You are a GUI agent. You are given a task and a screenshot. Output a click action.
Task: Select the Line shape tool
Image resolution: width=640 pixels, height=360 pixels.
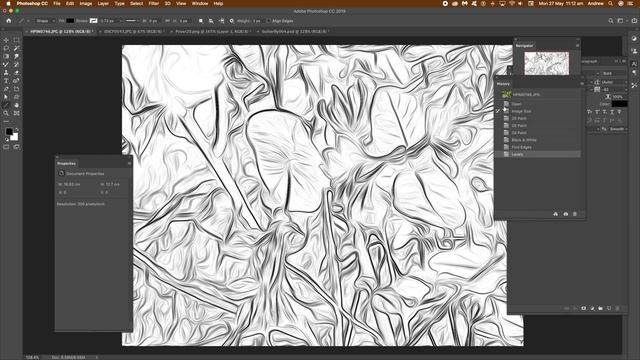[6, 105]
